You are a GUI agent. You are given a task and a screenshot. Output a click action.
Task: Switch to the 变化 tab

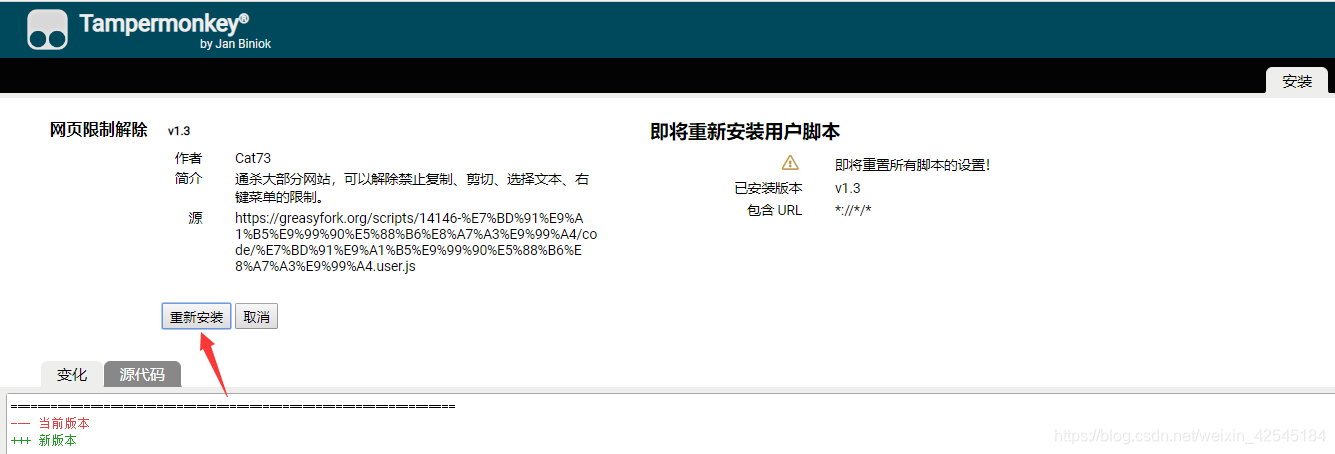pyautogui.click(x=72, y=375)
